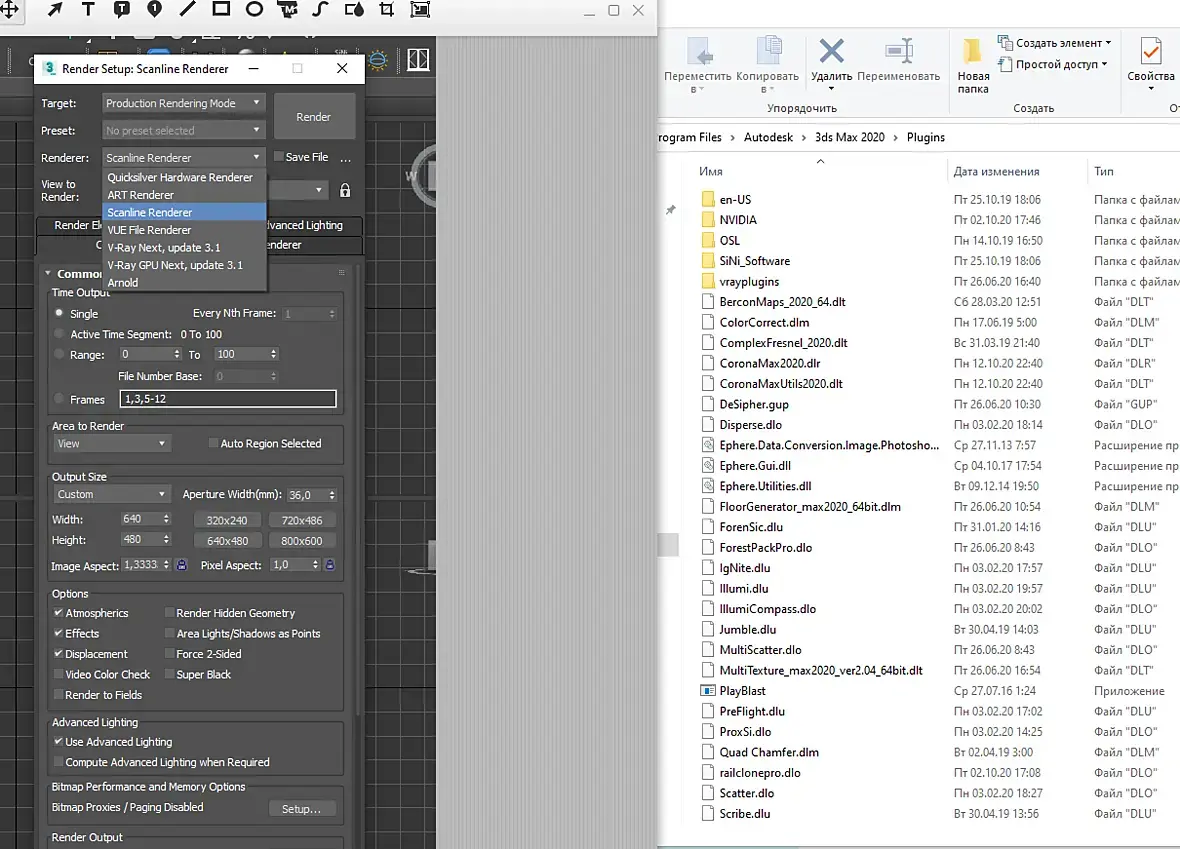Screen dimensions: 1180x849
Task: Toggle the View to Render lock icon
Action: pyautogui.click(x=345, y=190)
